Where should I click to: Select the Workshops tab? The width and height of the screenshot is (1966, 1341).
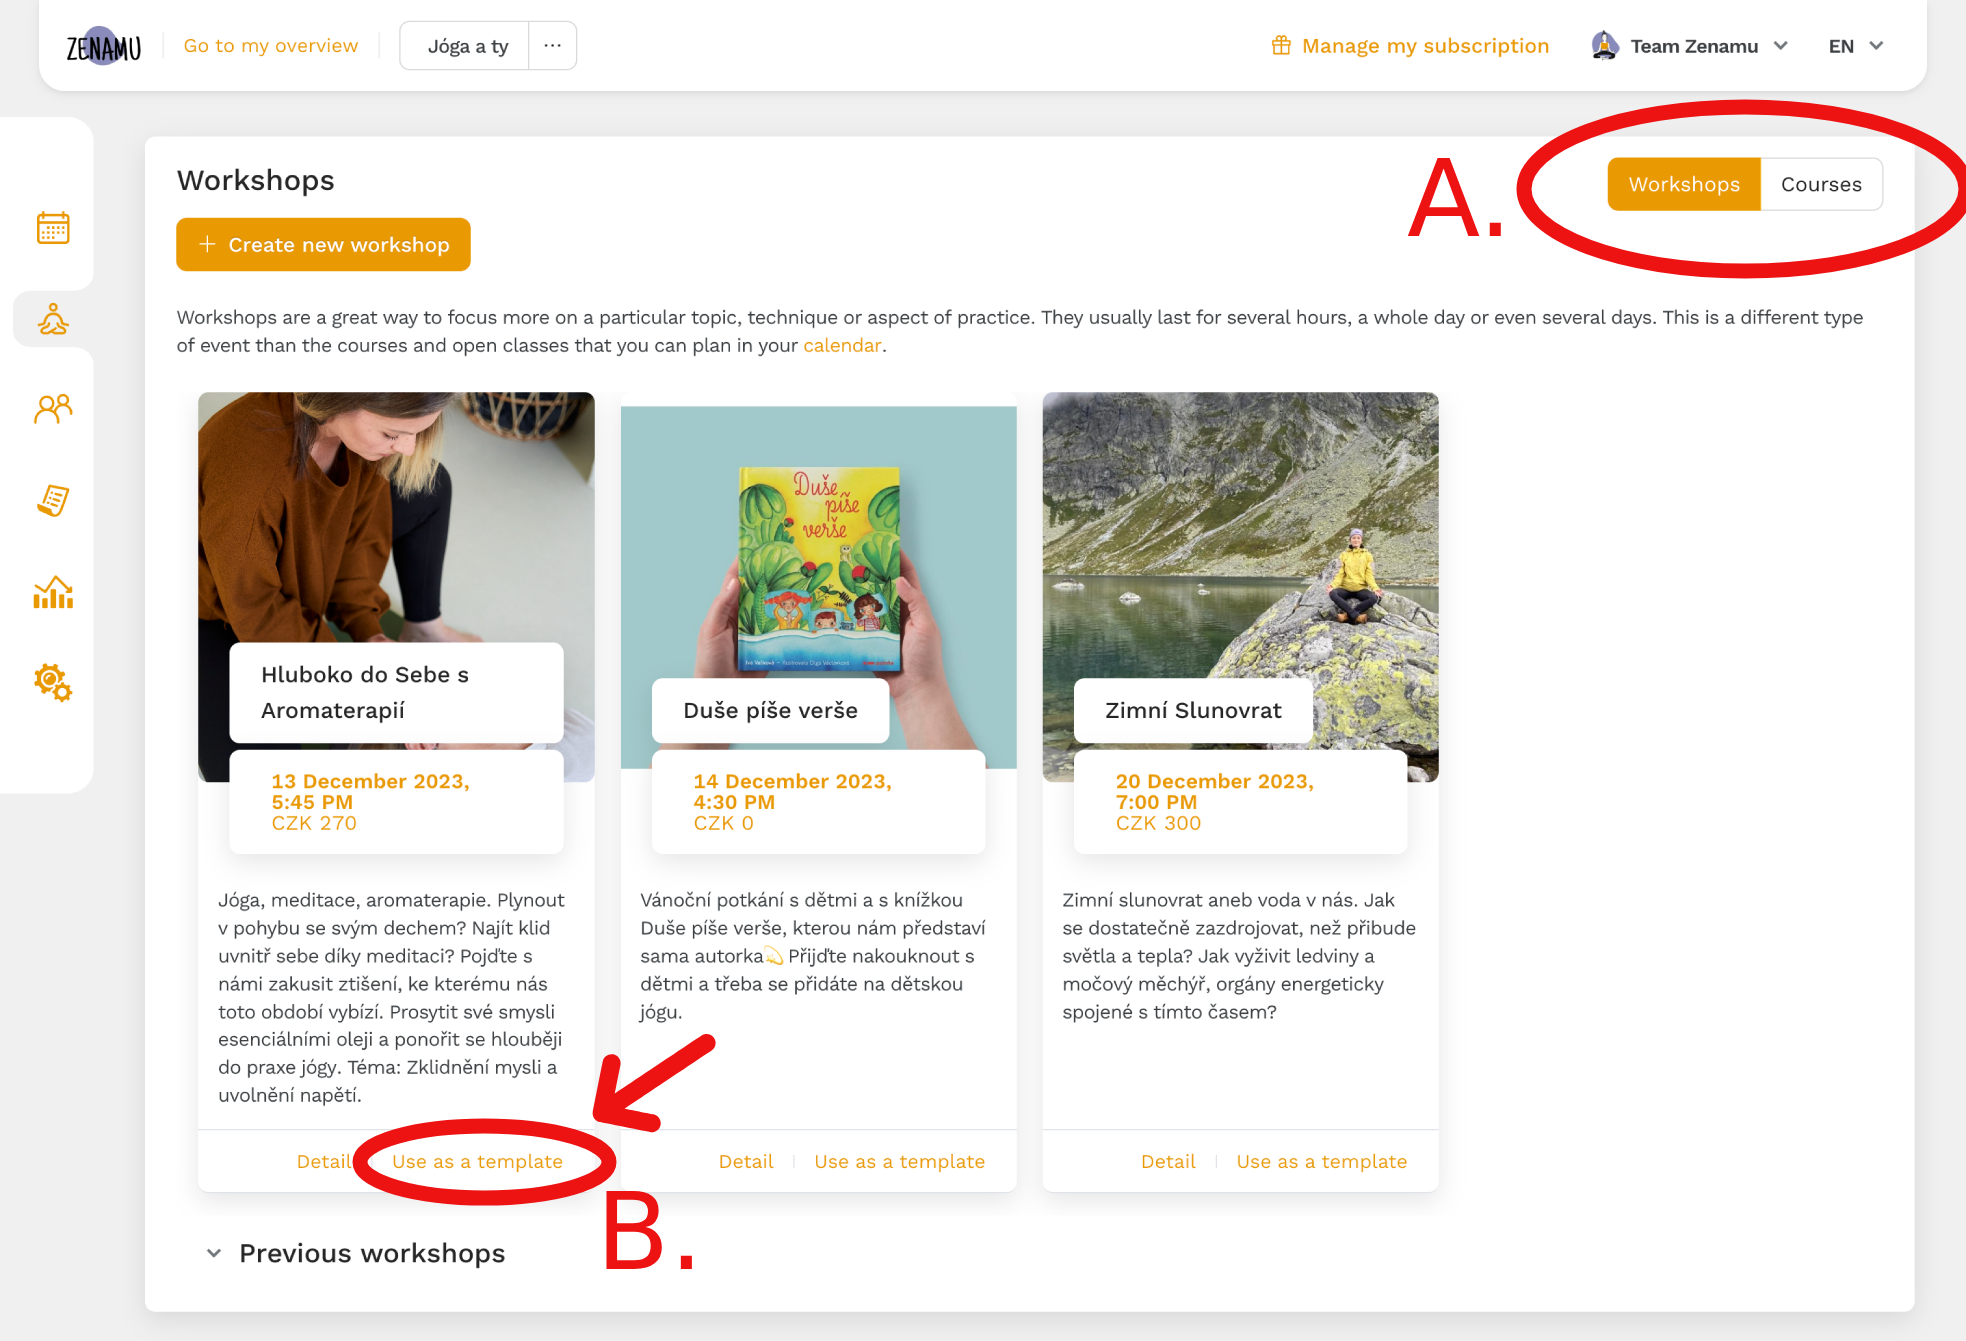click(x=1684, y=184)
